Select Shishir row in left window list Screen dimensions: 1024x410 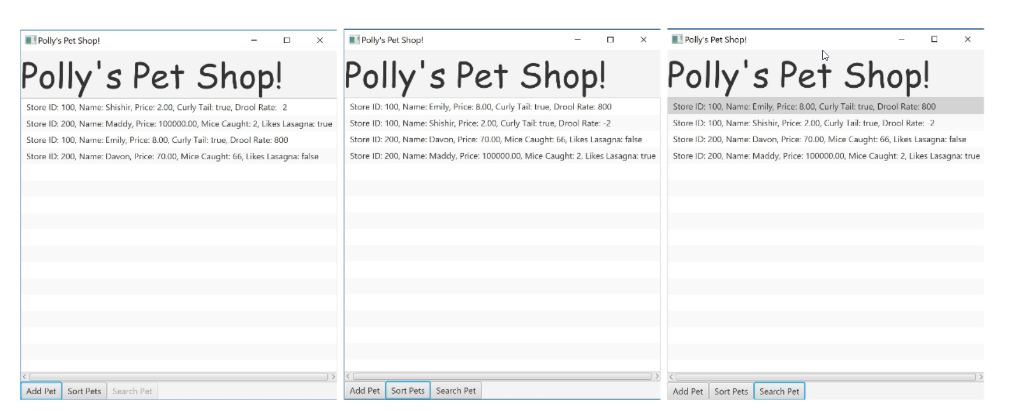pyautogui.click(x=179, y=107)
